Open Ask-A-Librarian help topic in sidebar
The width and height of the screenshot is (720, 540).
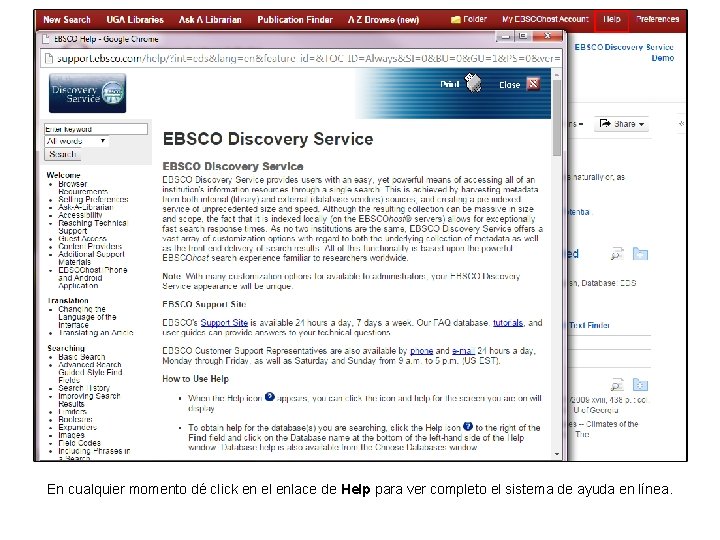click(x=85, y=208)
